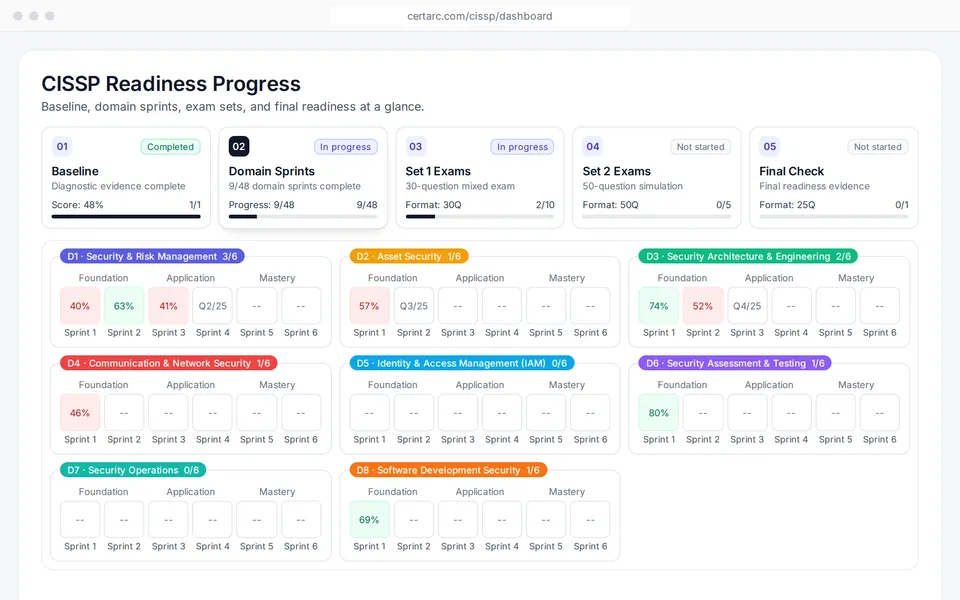Open D3 Sprint 3 tile labeled Q4/25

[x=747, y=306]
